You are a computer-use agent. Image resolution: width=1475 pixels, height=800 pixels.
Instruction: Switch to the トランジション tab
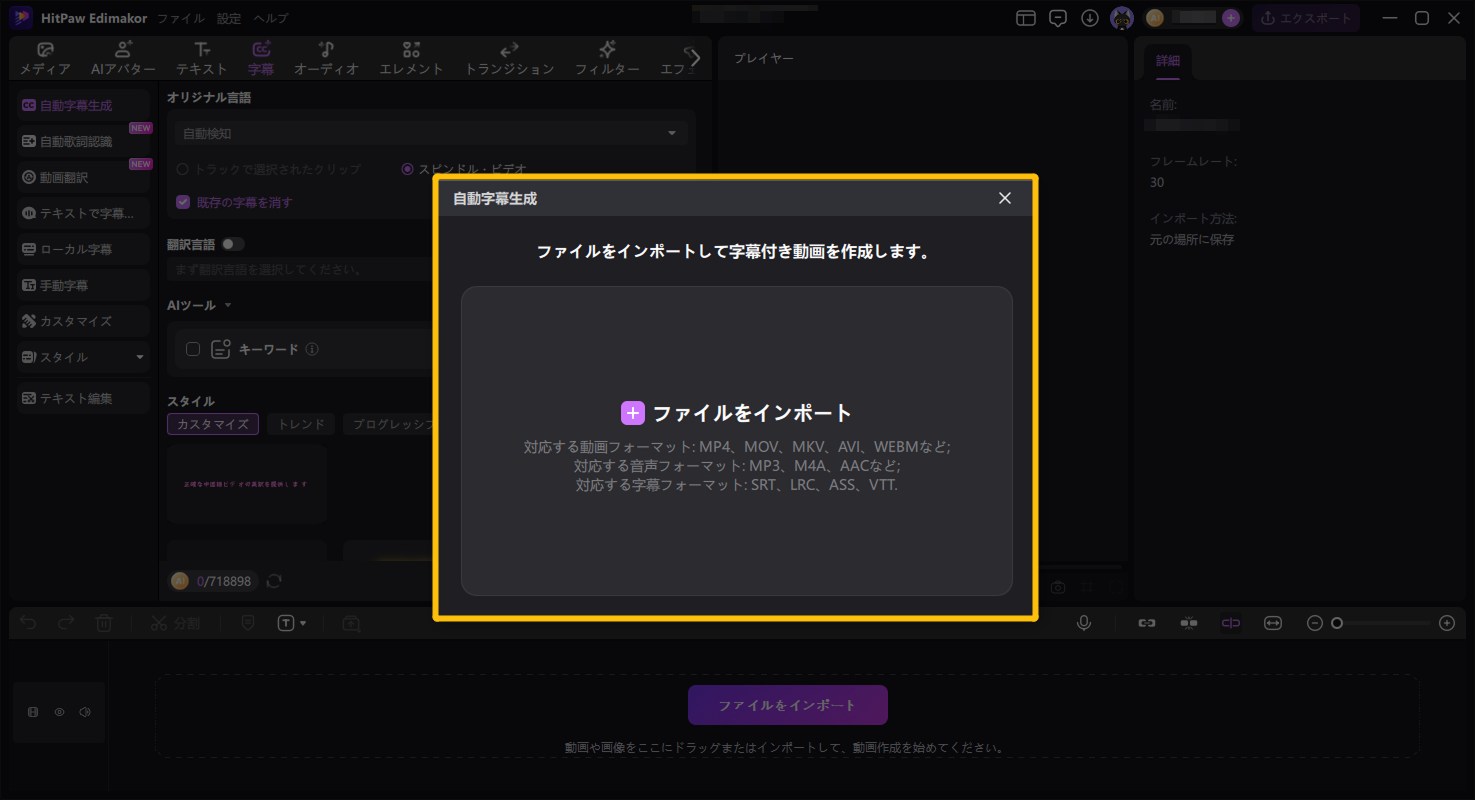tap(509, 58)
